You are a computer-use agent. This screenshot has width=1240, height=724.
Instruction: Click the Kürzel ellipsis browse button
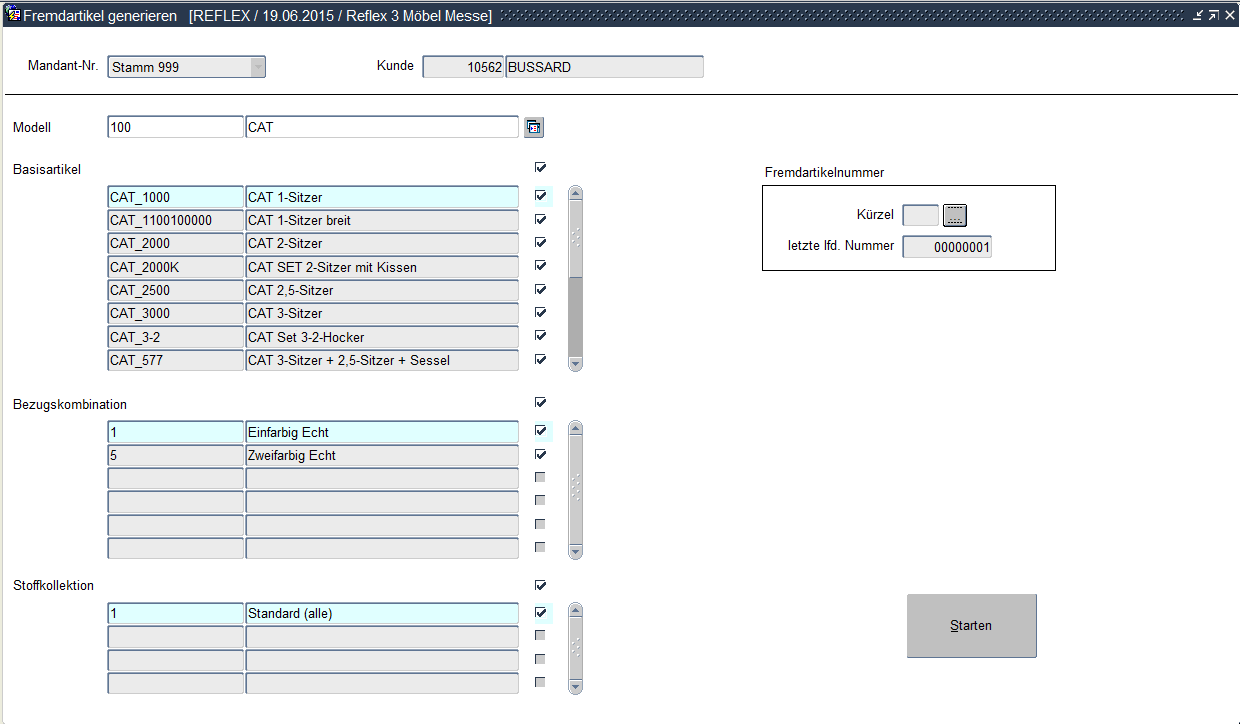955,215
